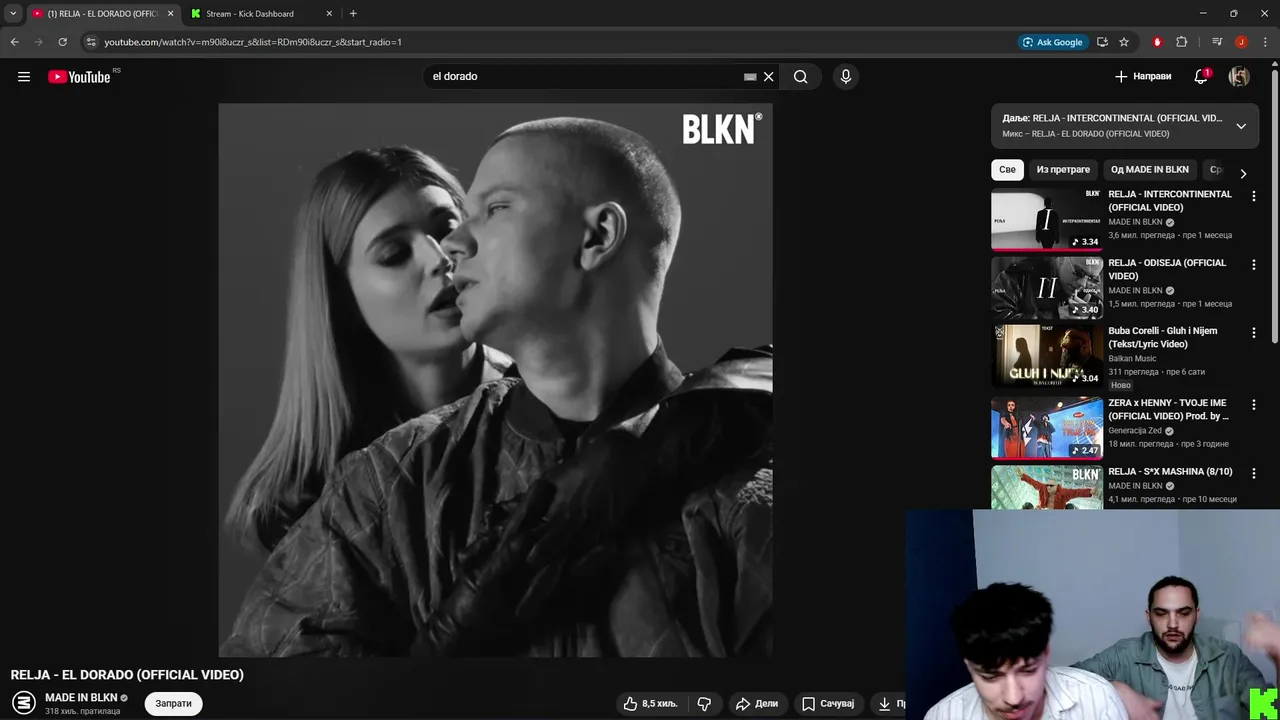Open RELJA - ODISEJA video title
Image resolution: width=1280 pixels, height=720 pixels.
point(1167,269)
